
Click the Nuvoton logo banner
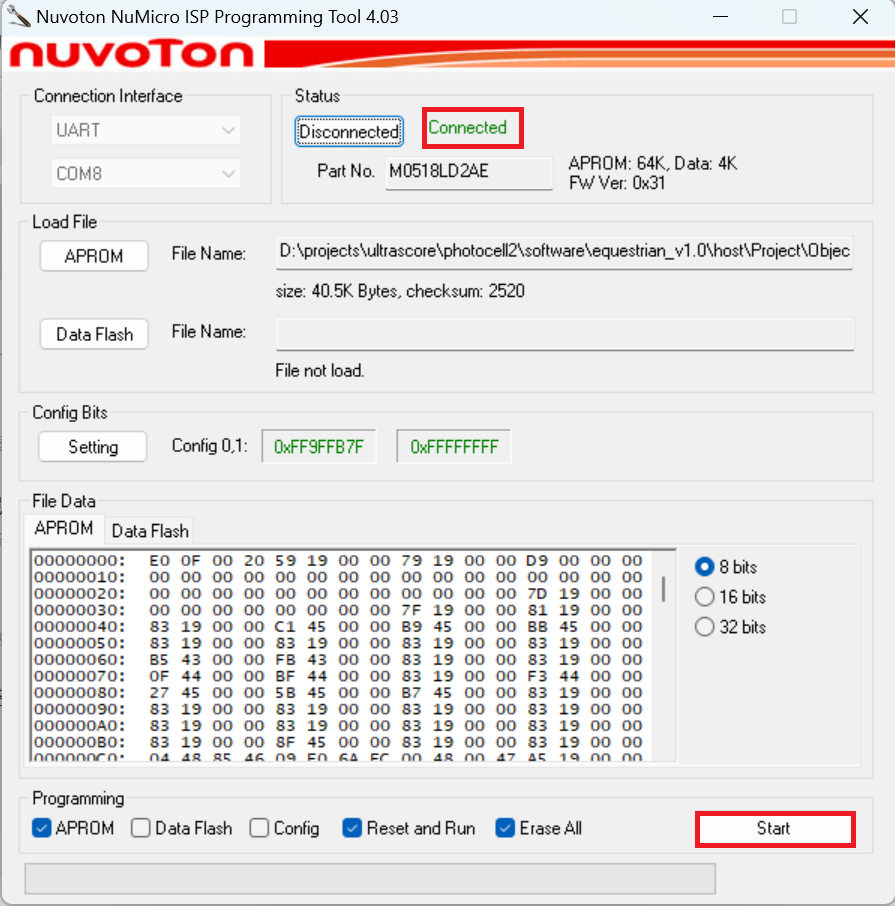click(x=133, y=54)
